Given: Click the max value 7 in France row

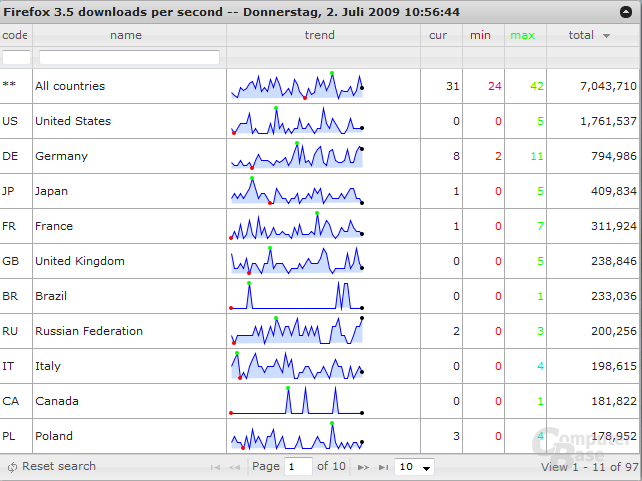Looking at the screenshot, I should point(540,226).
